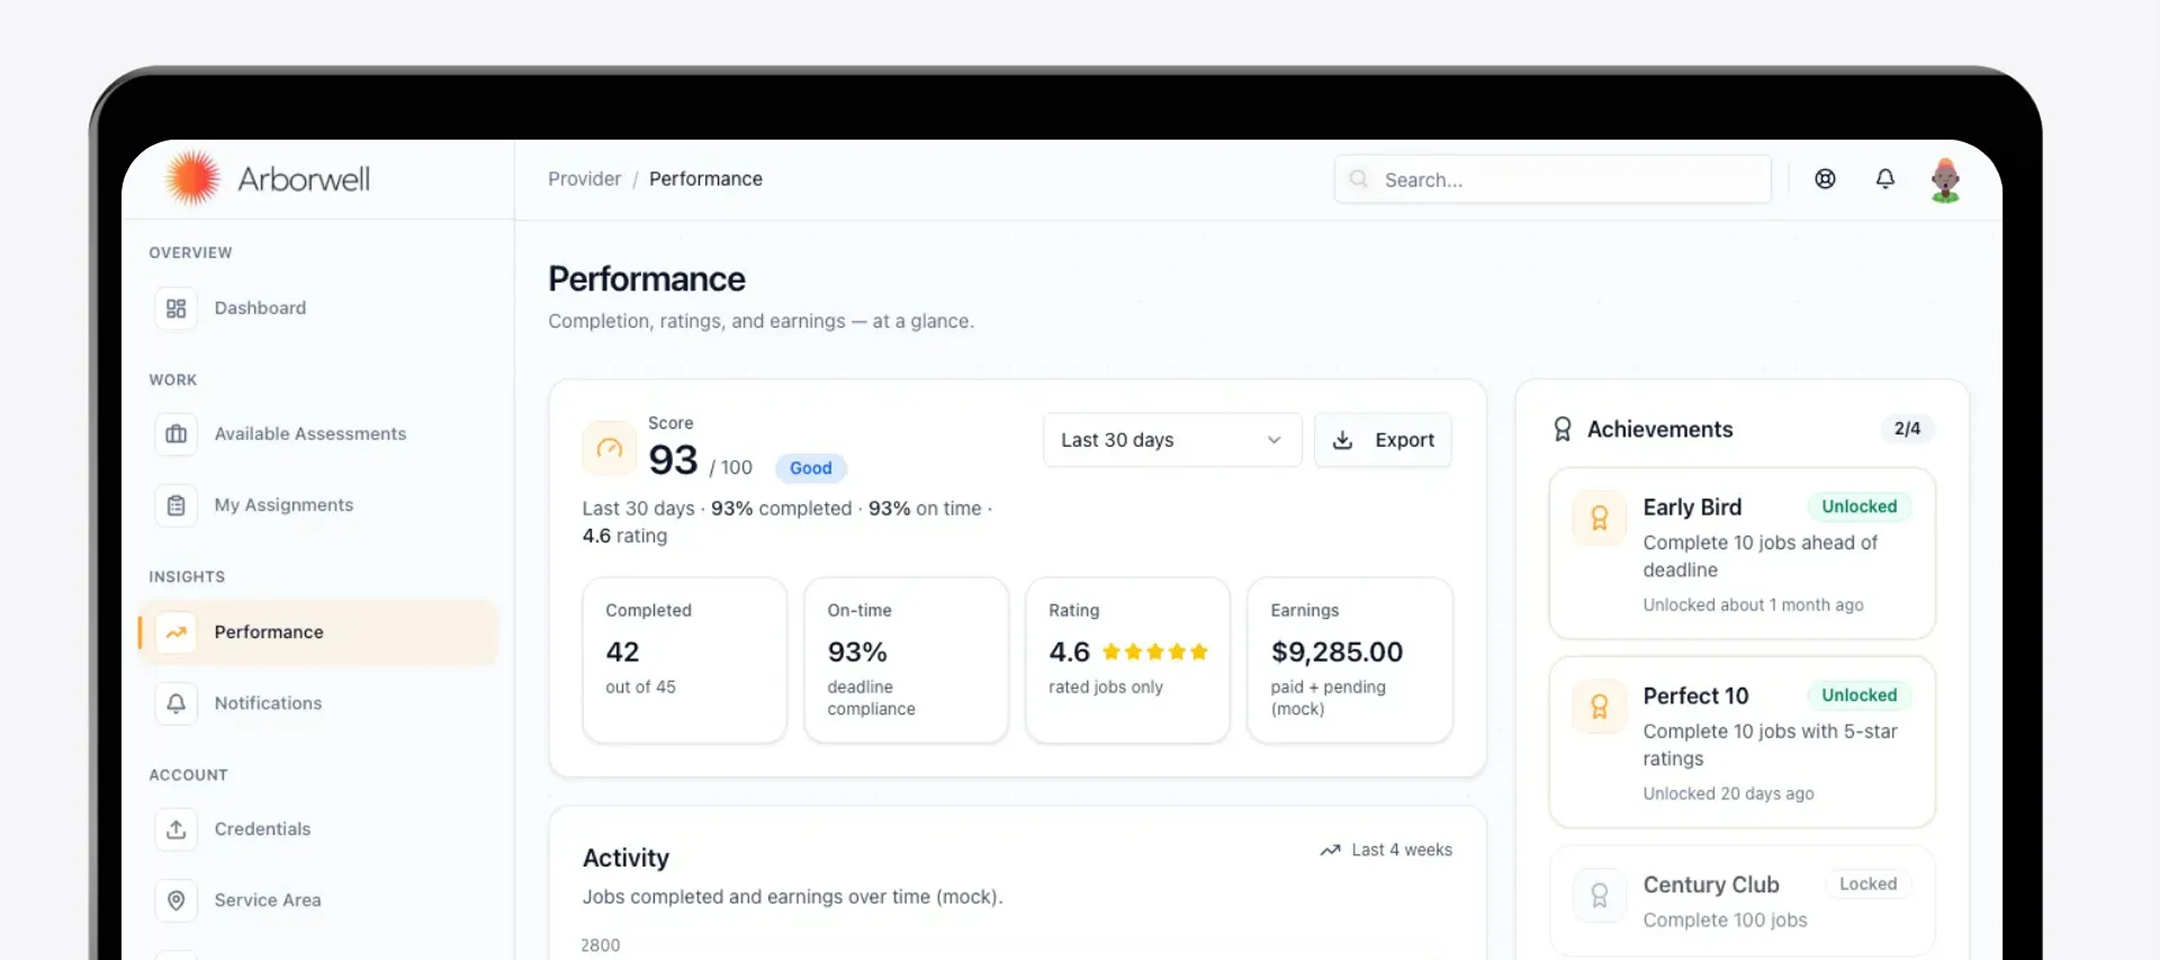Click the Good score badge
Screen dimensions: 2160x960
point(810,468)
